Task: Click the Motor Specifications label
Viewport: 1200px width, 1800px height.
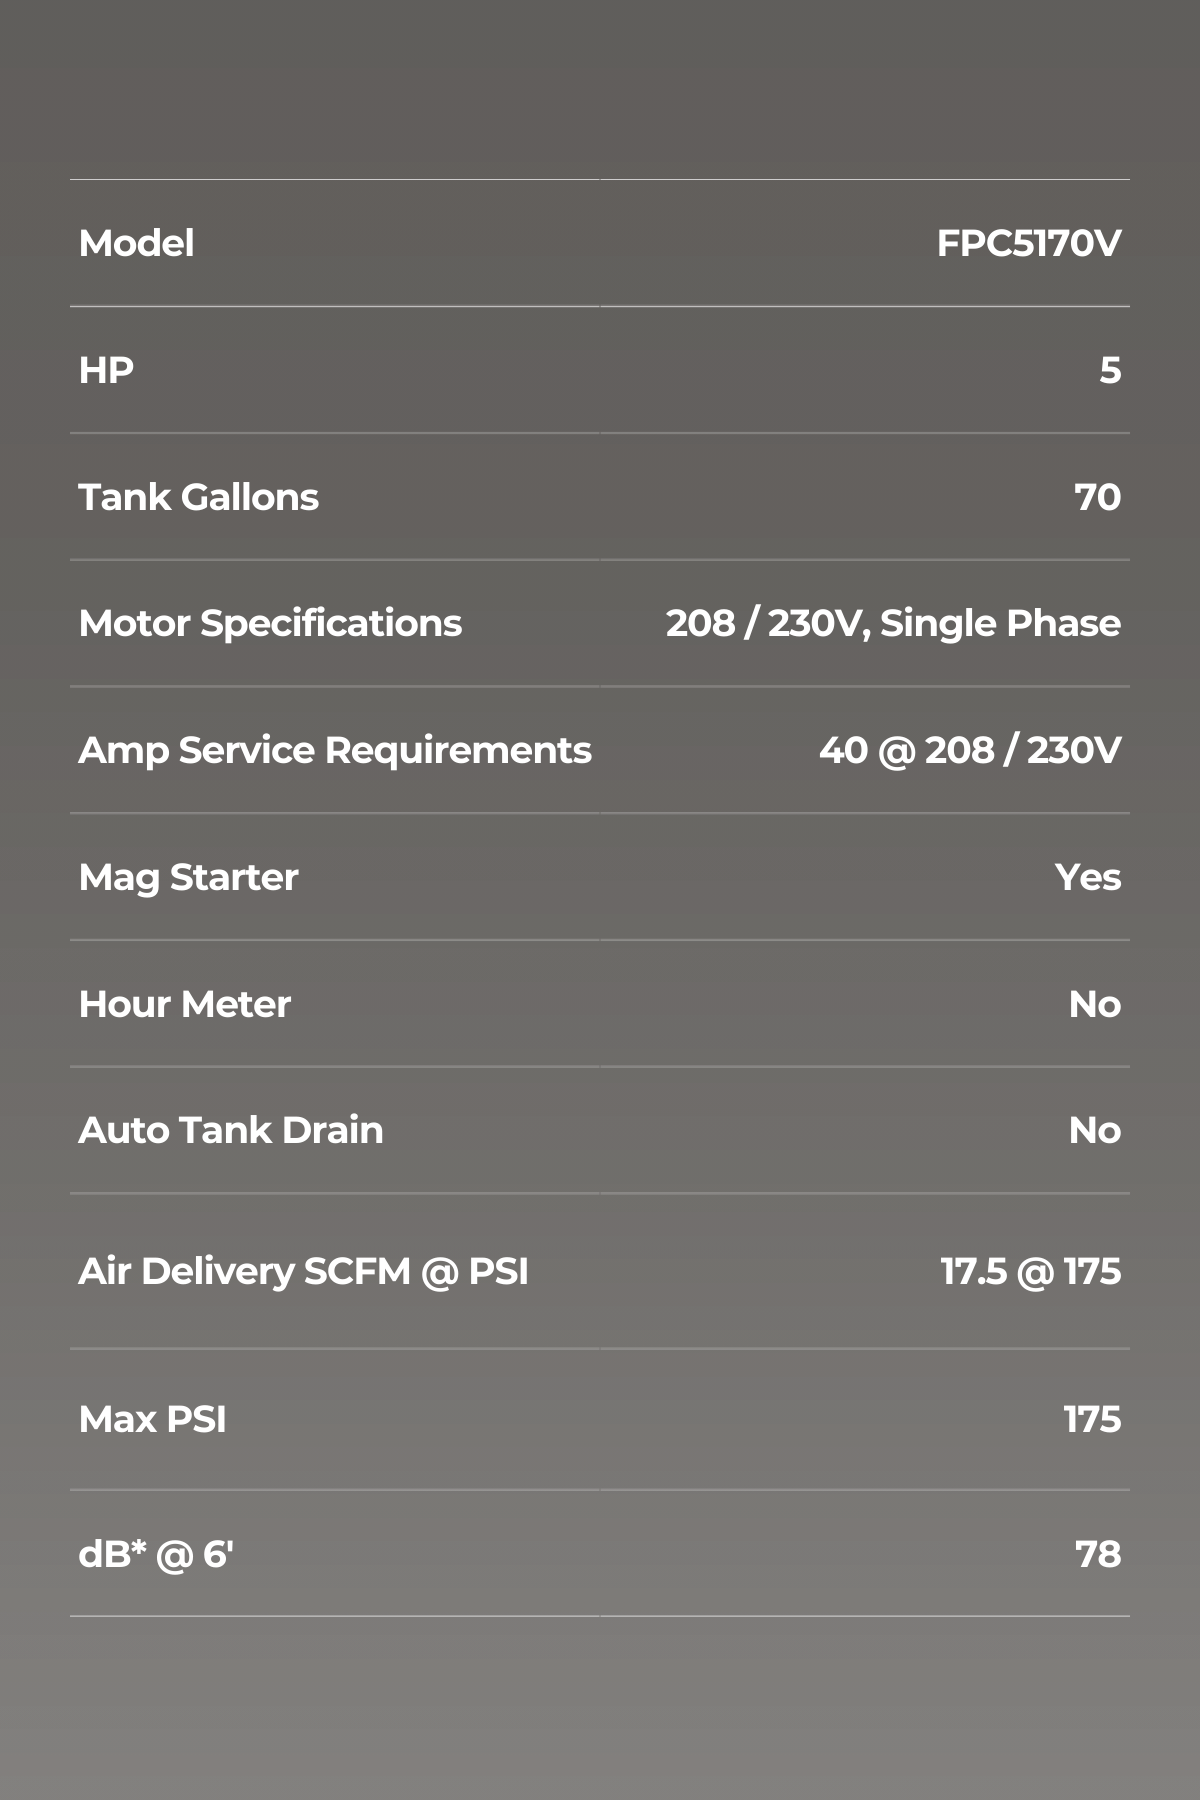Action: [270, 623]
